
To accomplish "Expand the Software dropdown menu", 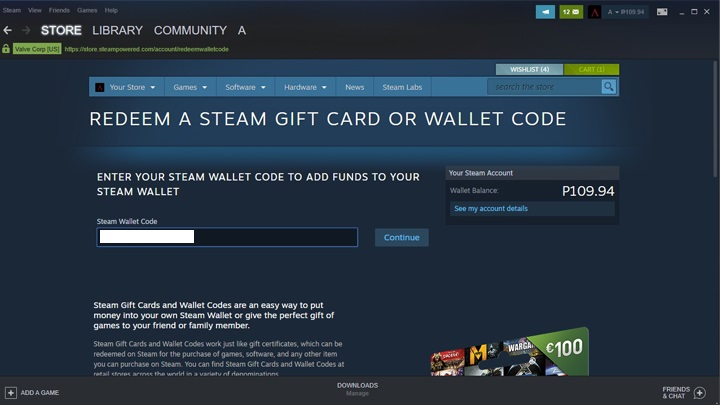I will (245, 87).
